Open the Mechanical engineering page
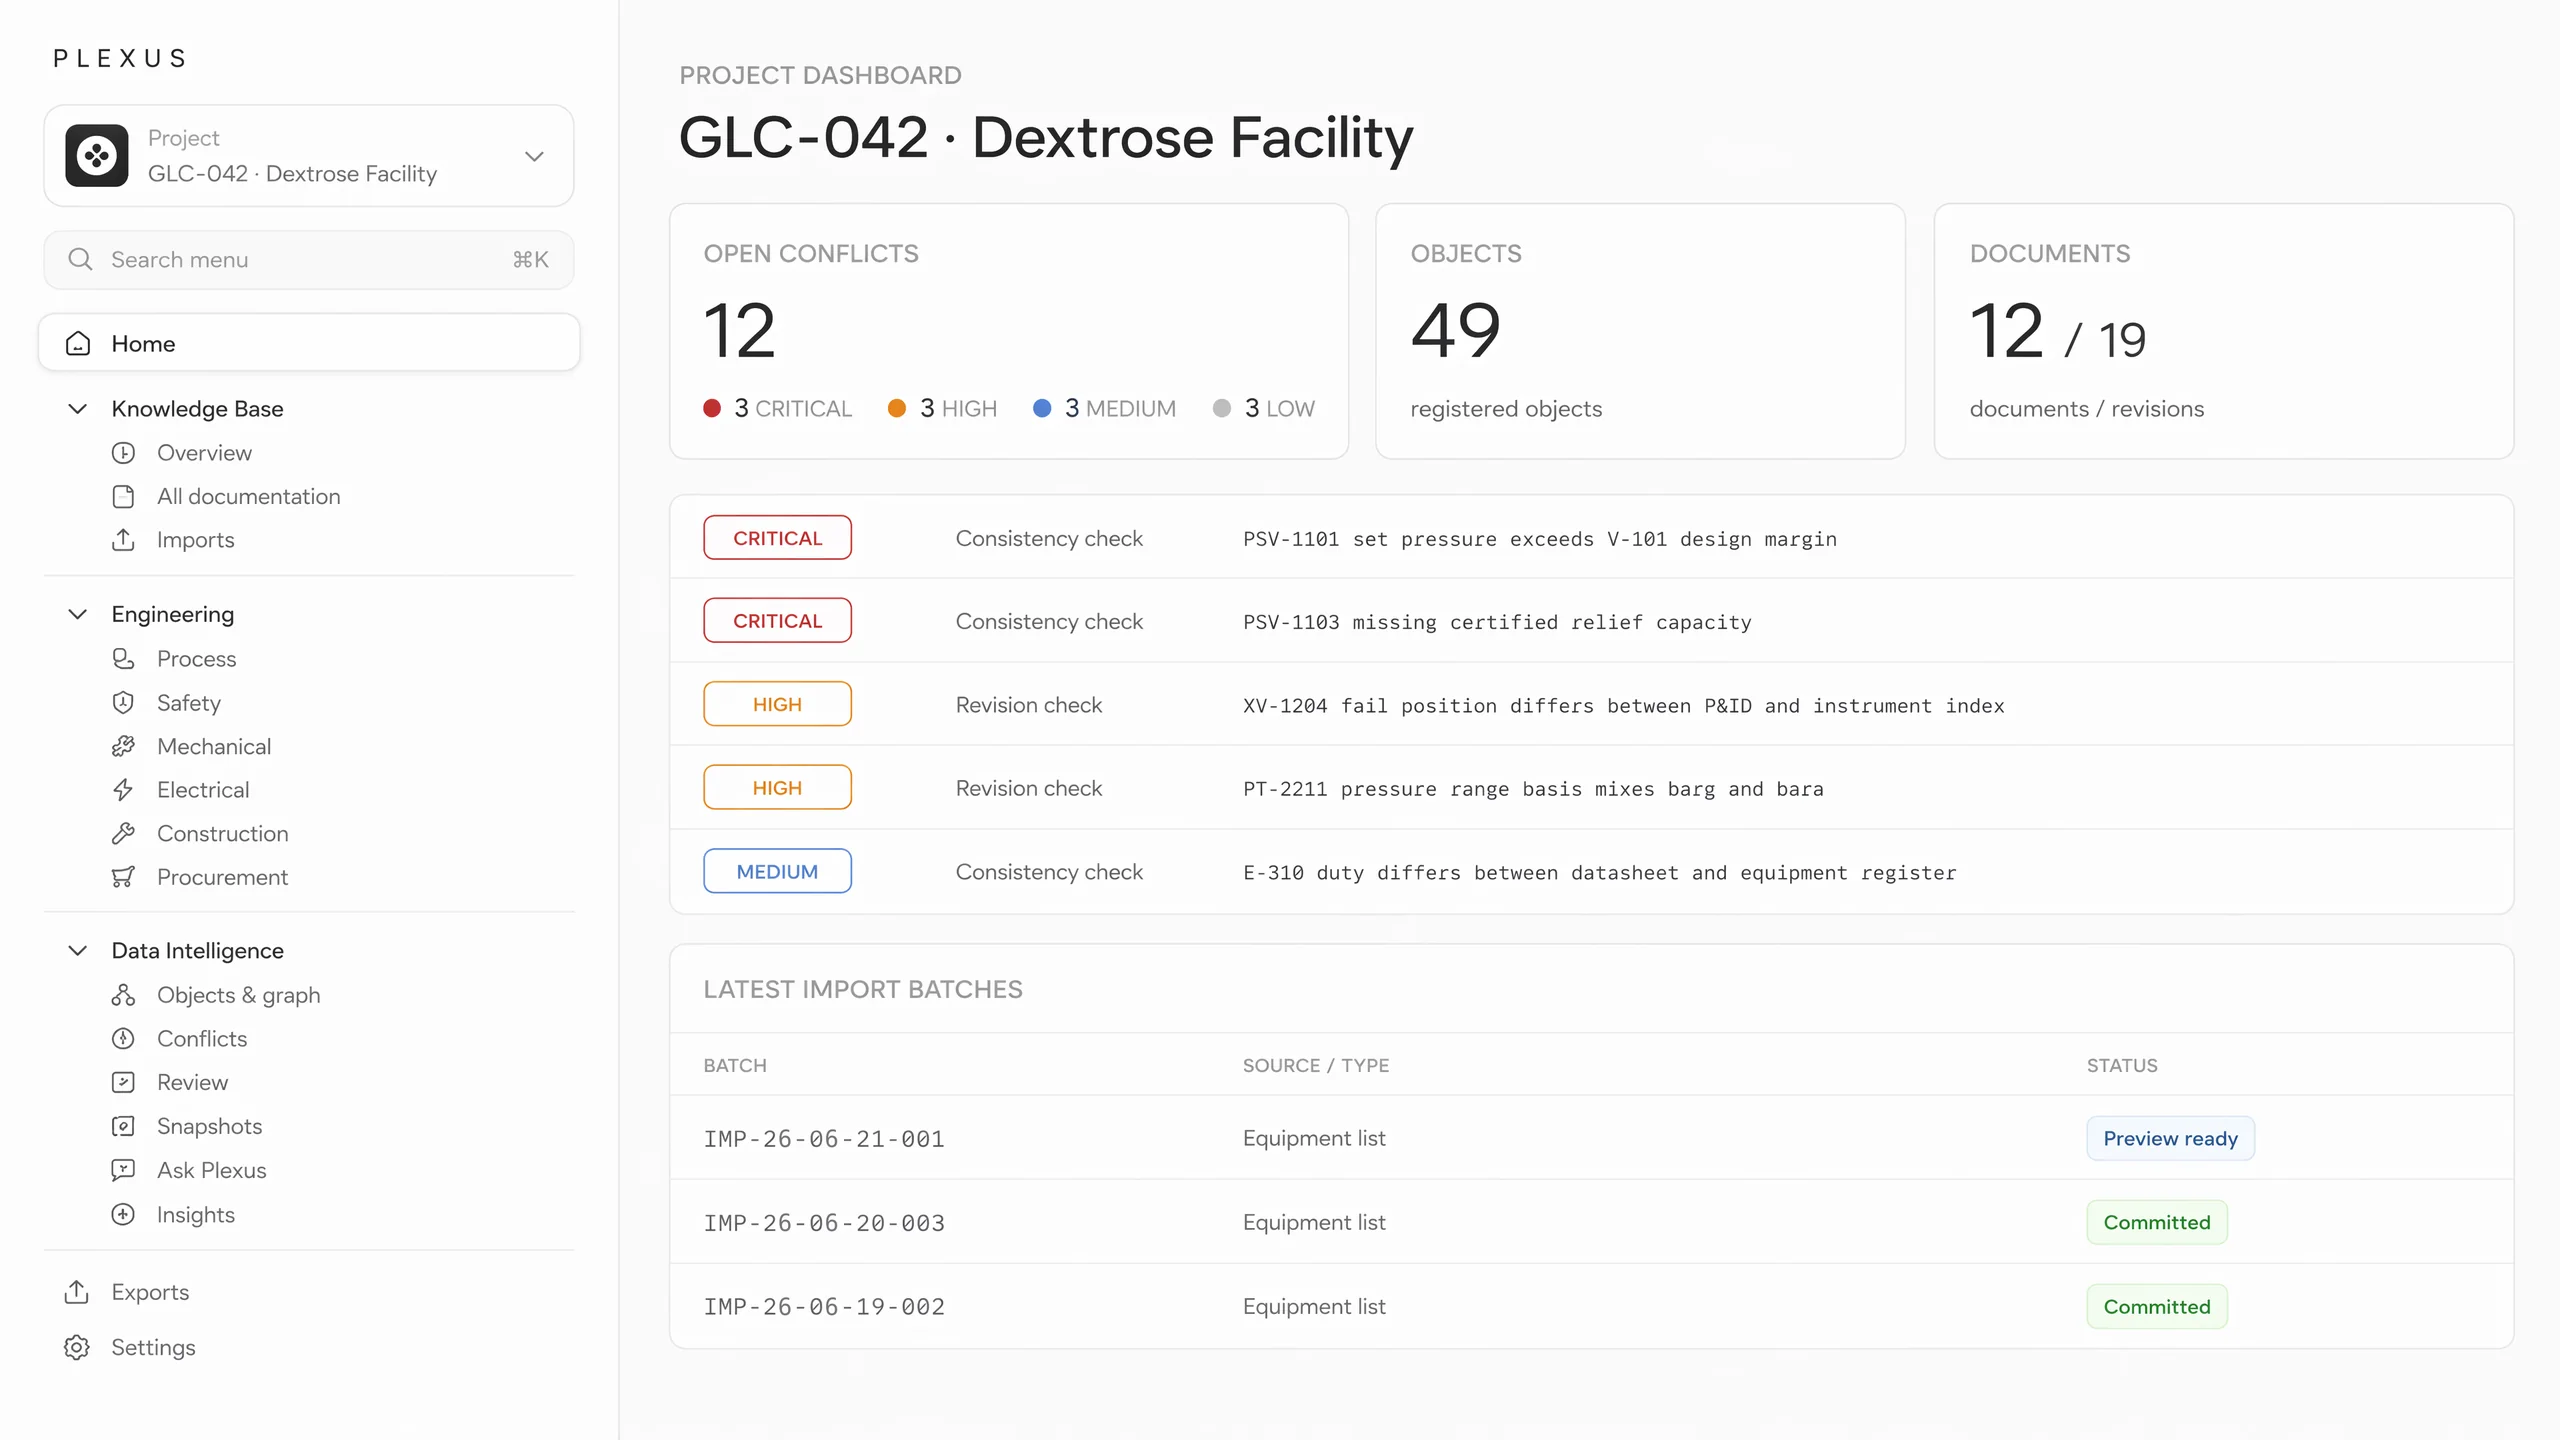This screenshot has height=1440, width=2560. click(214, 747)
